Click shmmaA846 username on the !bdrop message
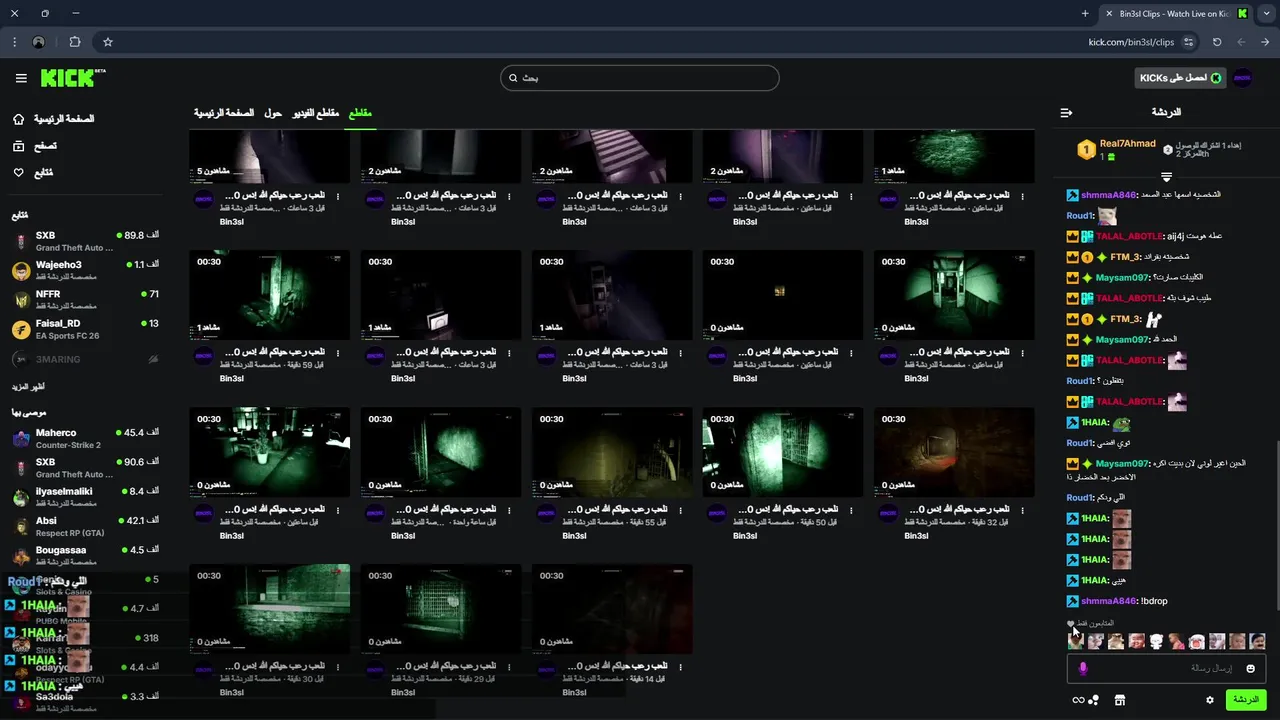 (1109, 601)
